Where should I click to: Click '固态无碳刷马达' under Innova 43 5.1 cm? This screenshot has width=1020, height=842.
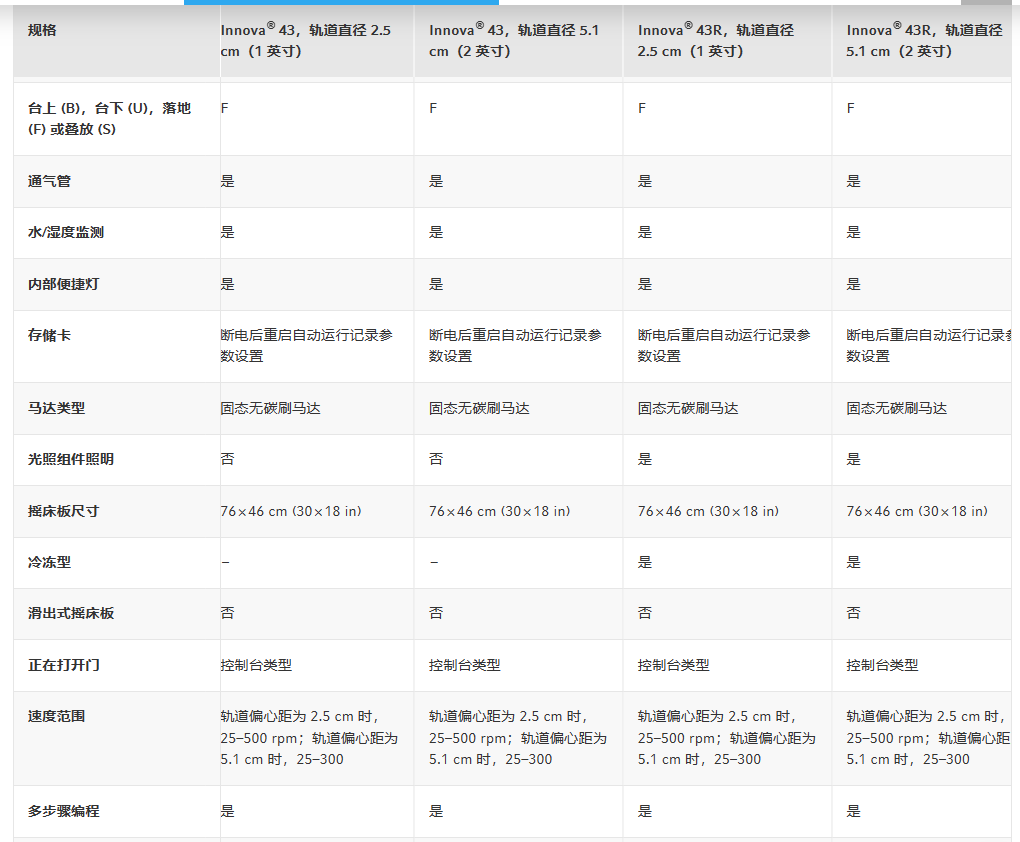[x=479, y=408]
